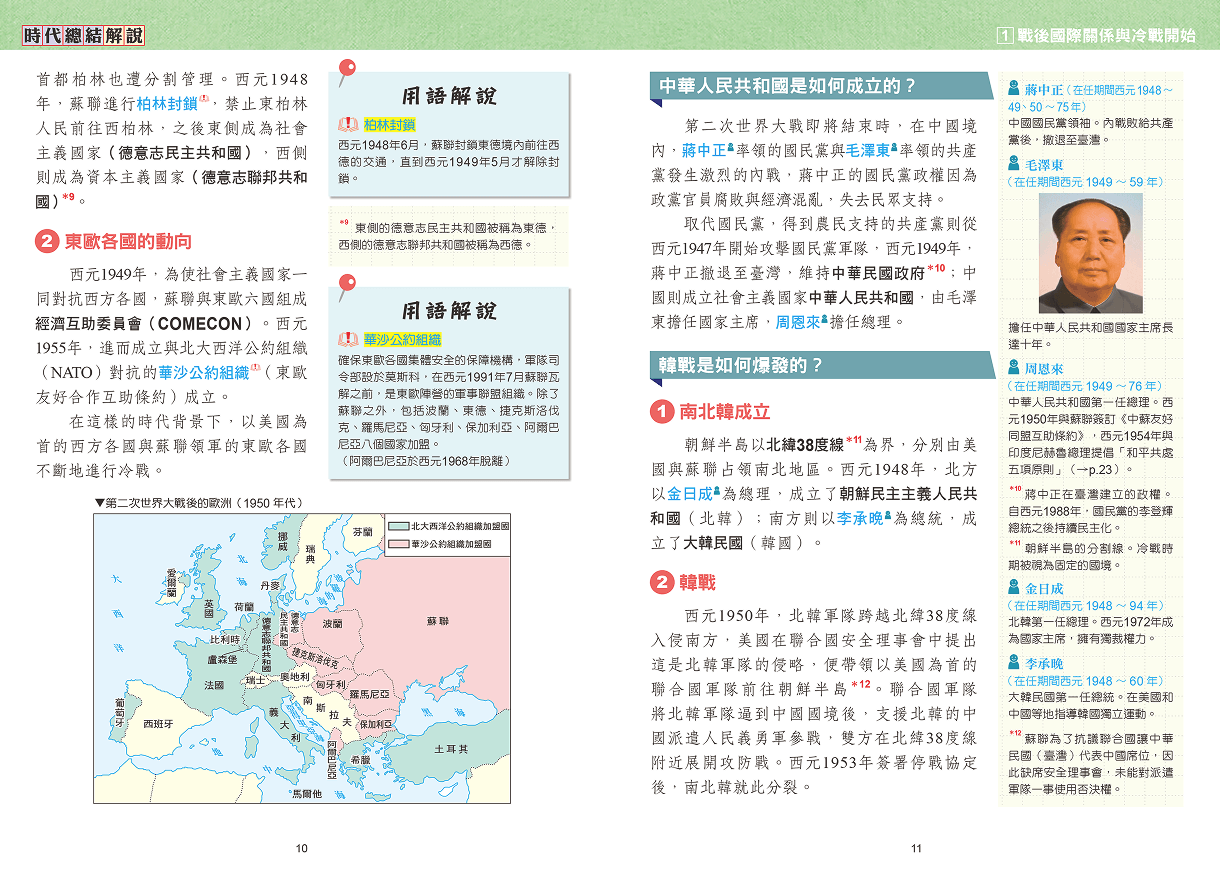Select the section heading 中華人民共和國是如何成立的？

[x=788, y=86]
